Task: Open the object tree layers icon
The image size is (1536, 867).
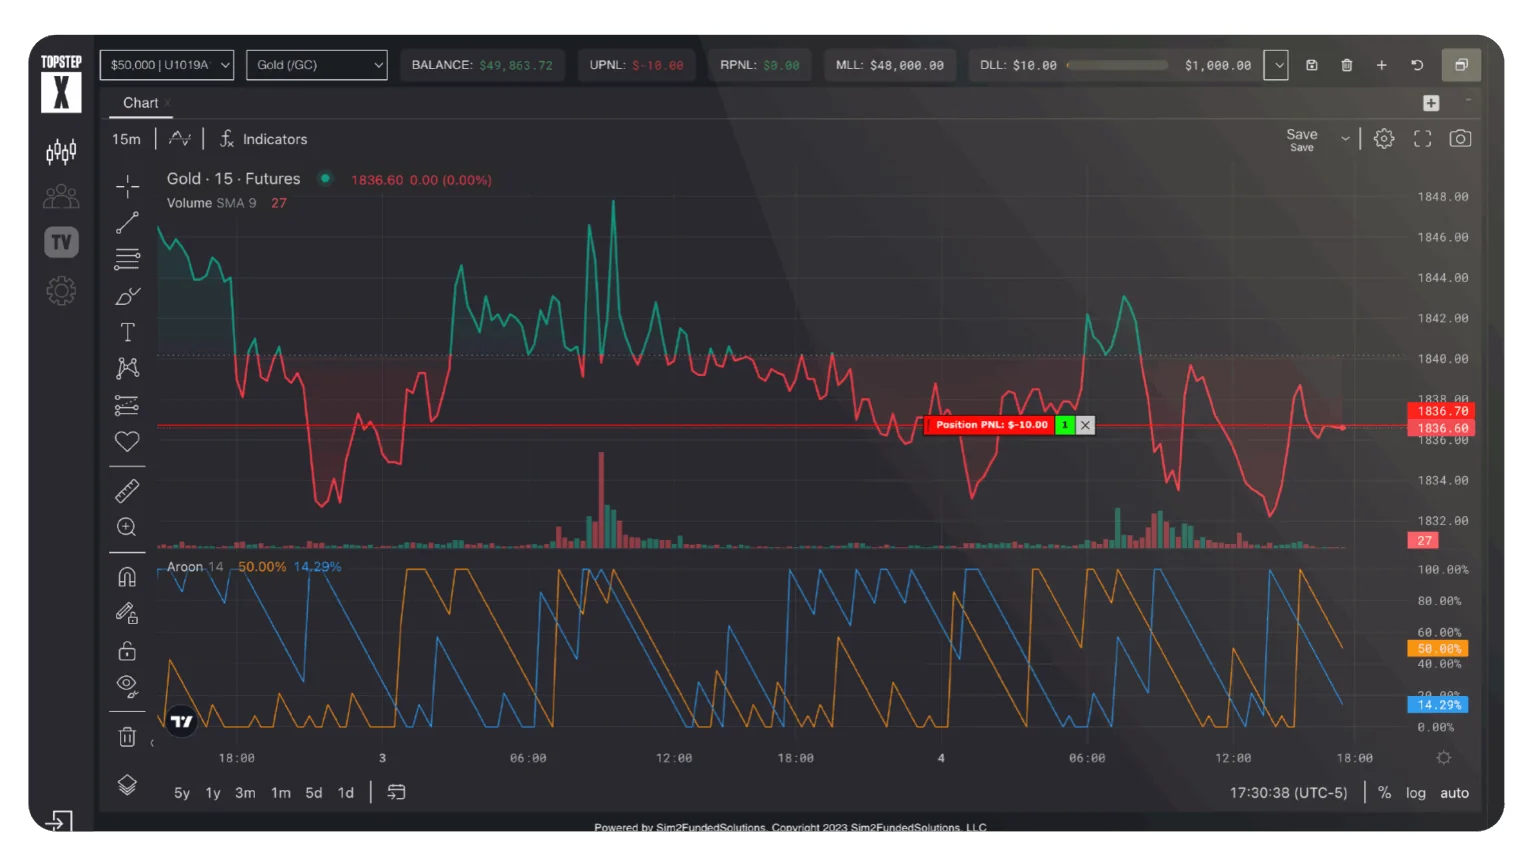Action: [x=127, y=785]
